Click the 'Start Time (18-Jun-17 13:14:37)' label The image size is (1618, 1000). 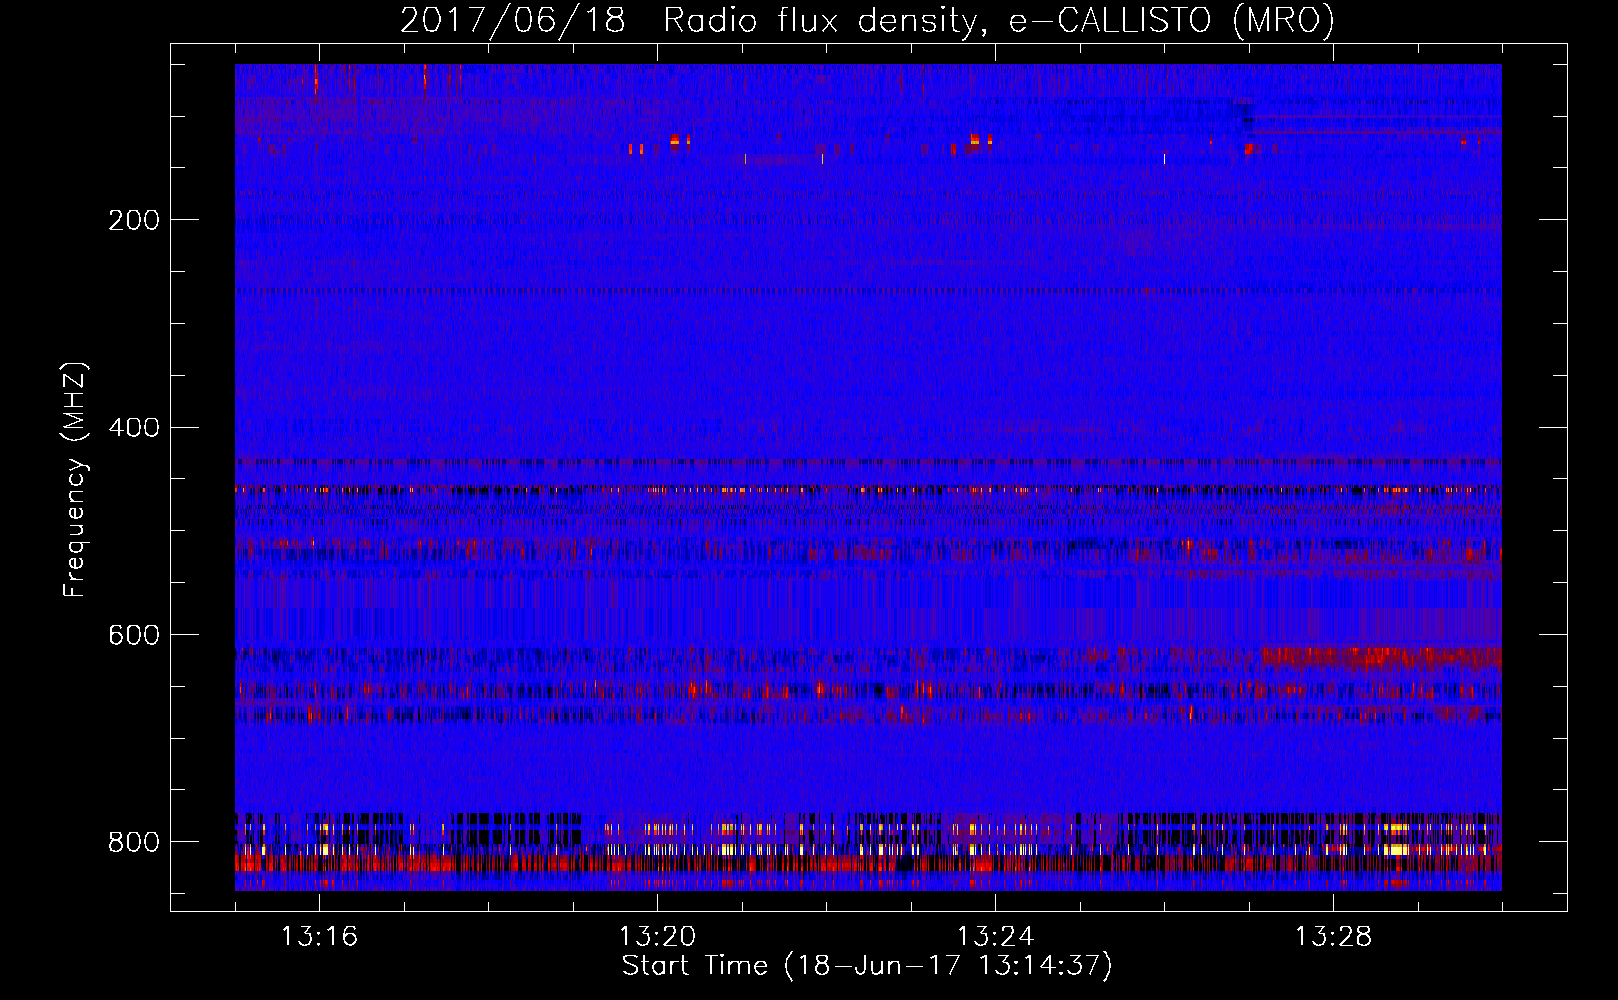point(867,966)
